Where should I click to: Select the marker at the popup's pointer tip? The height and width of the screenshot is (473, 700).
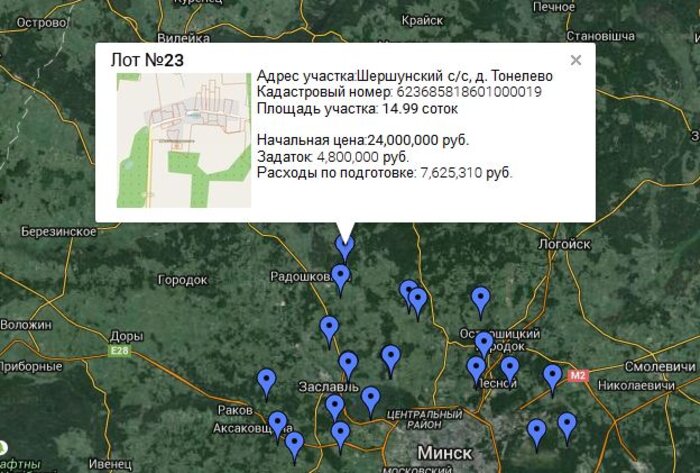pyautogui.click(x=345, y=245)
